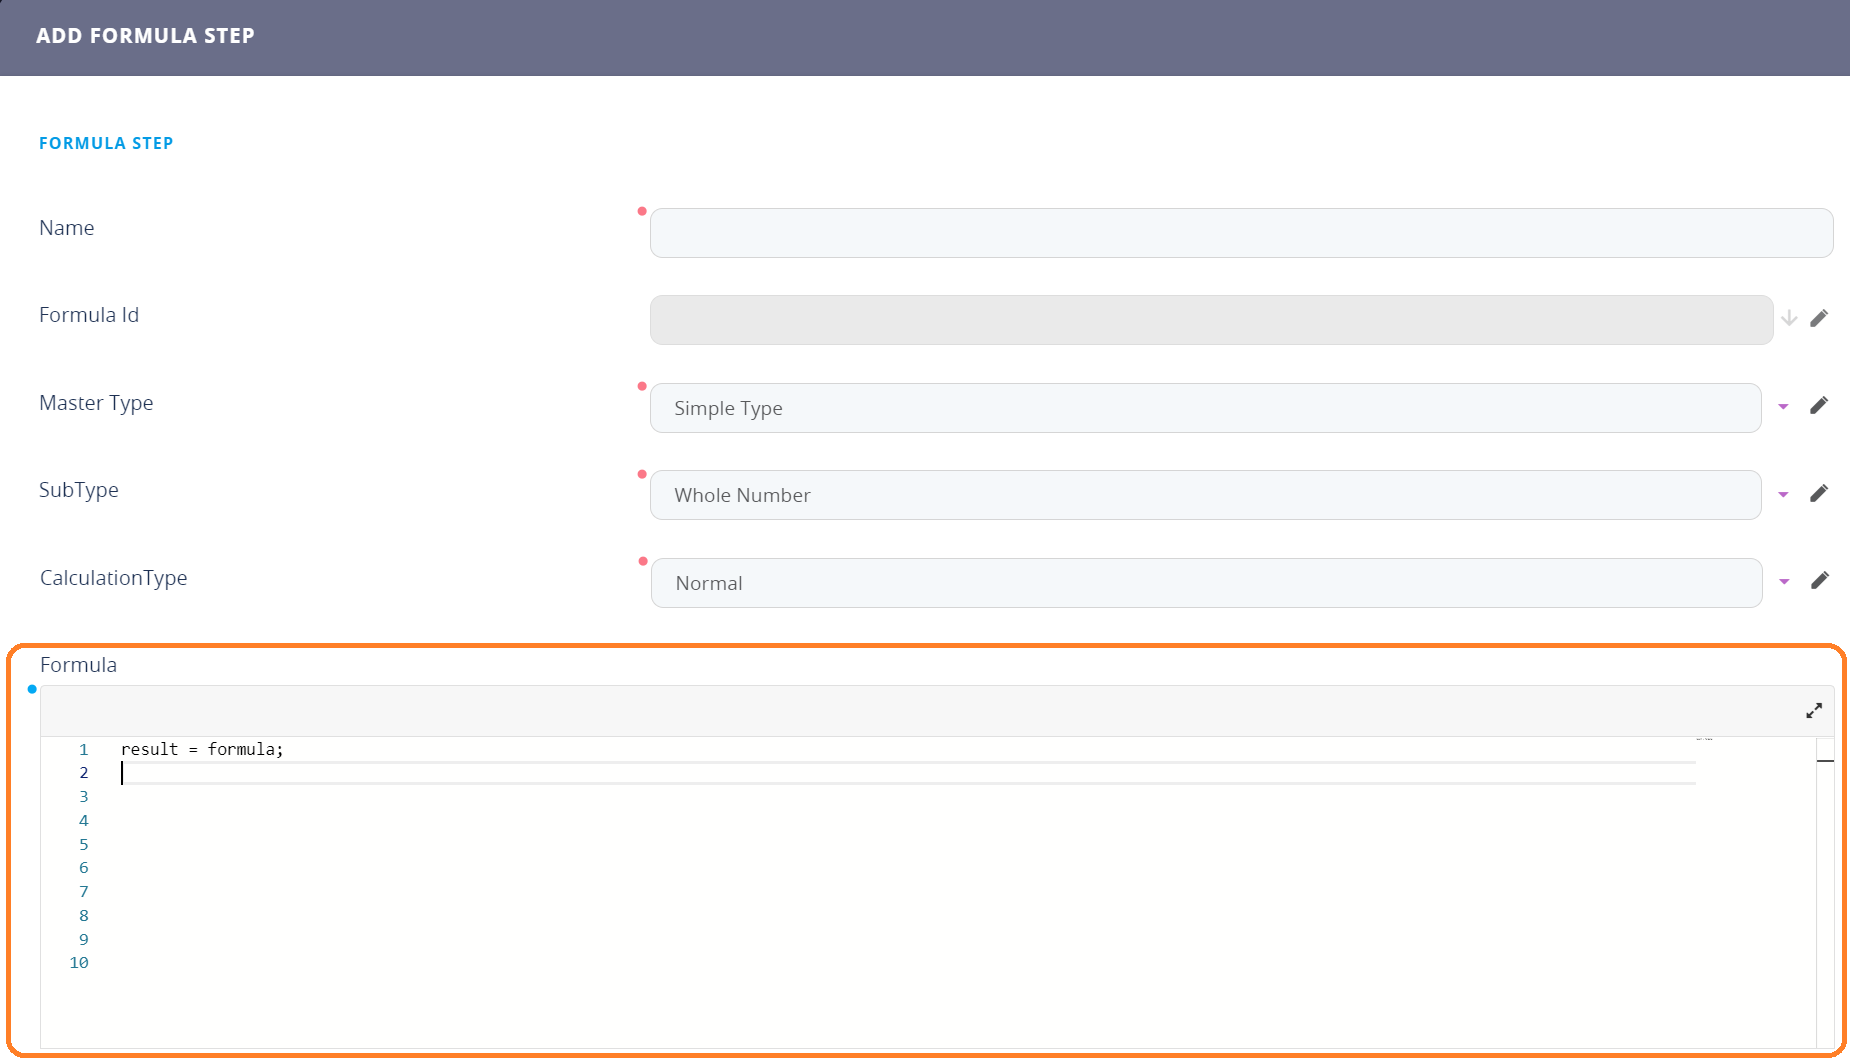Click the purple arrow next to Master Type
The height and width of the screenshot is (1063, 1850).
(1783, 407)
